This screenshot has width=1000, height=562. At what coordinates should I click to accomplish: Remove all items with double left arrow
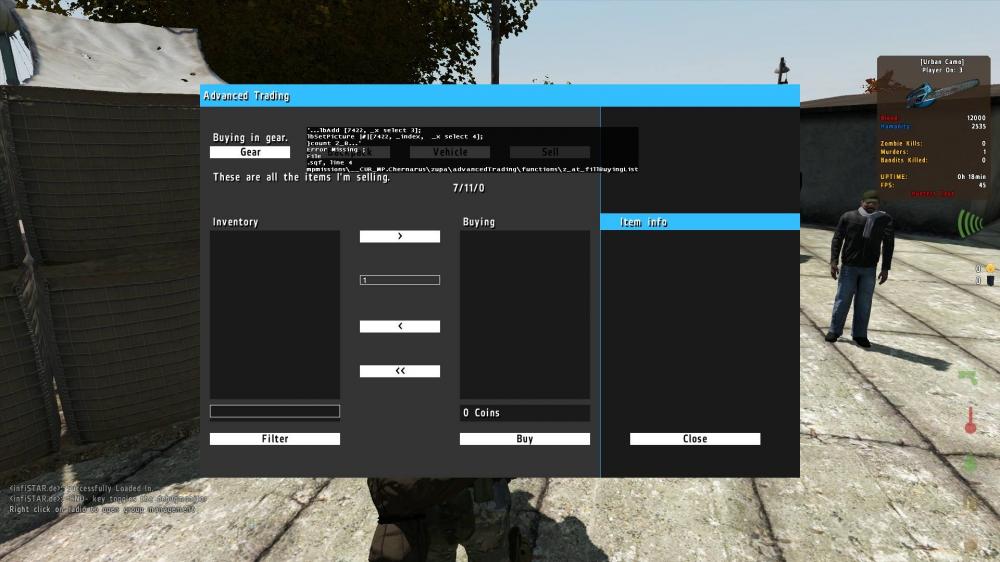(399, 371)
